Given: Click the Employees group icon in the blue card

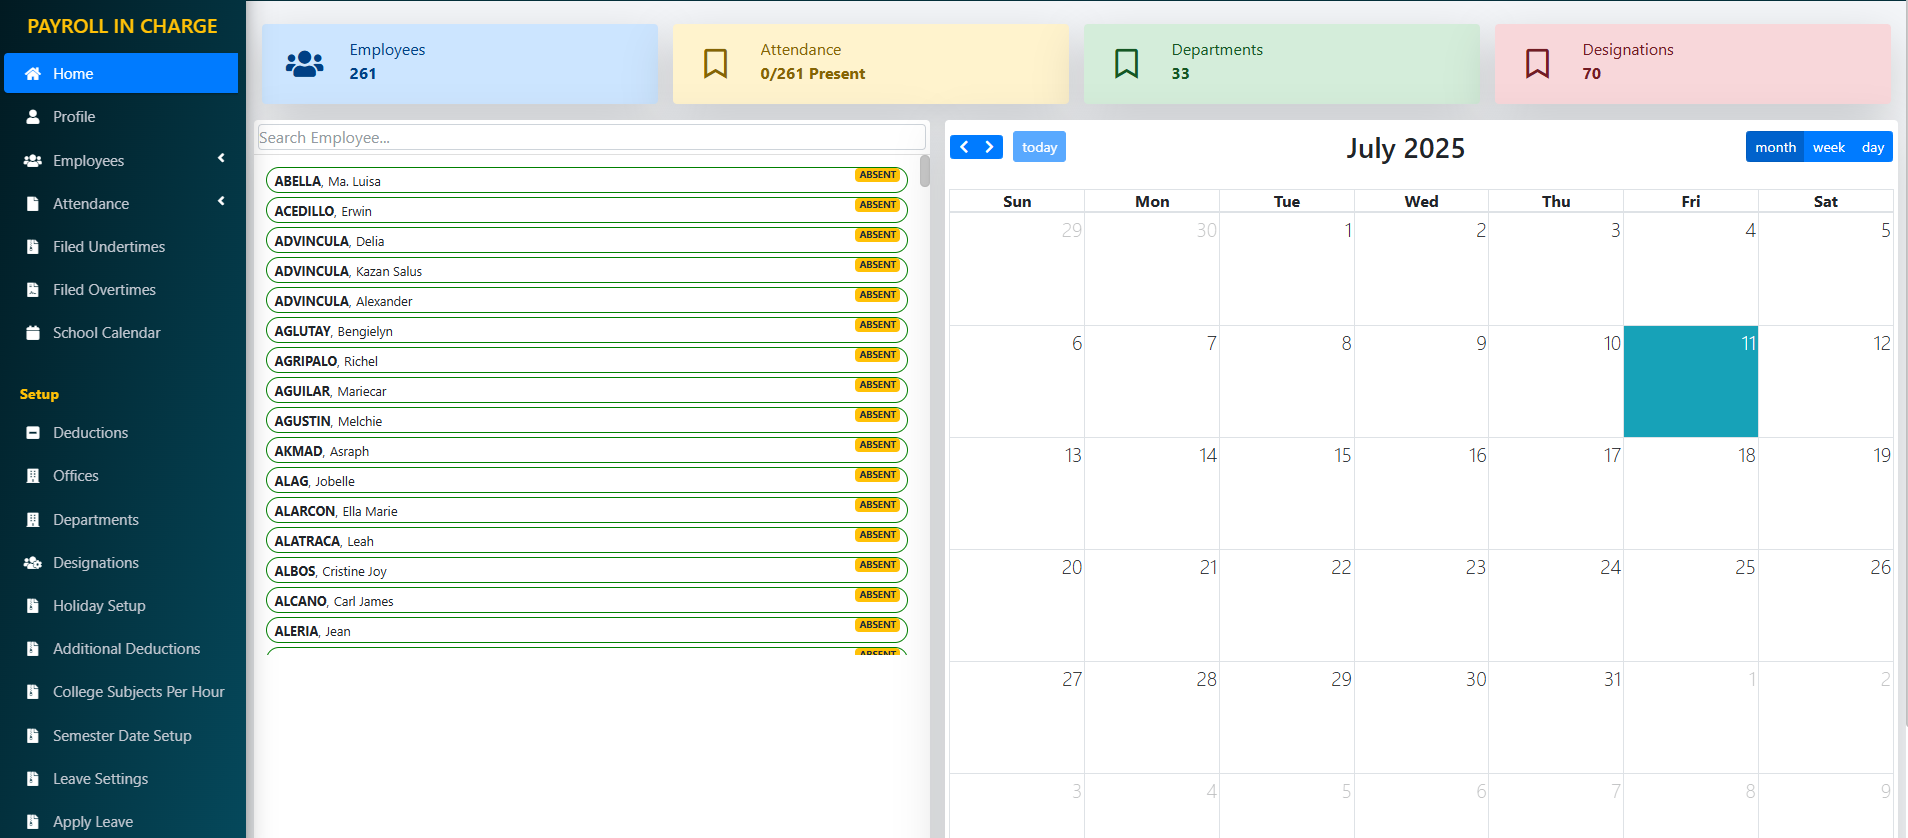Looking at the screenshot, I should [304, 64].
